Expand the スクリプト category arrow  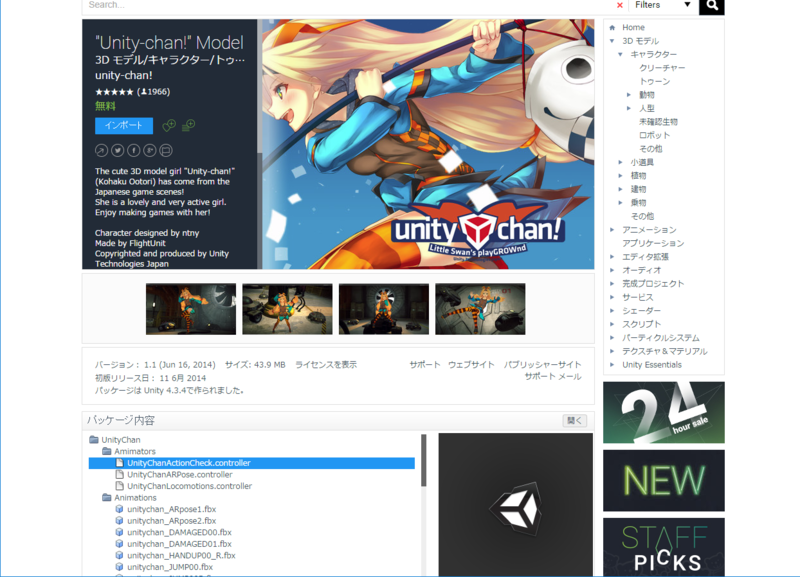[612, 324]
